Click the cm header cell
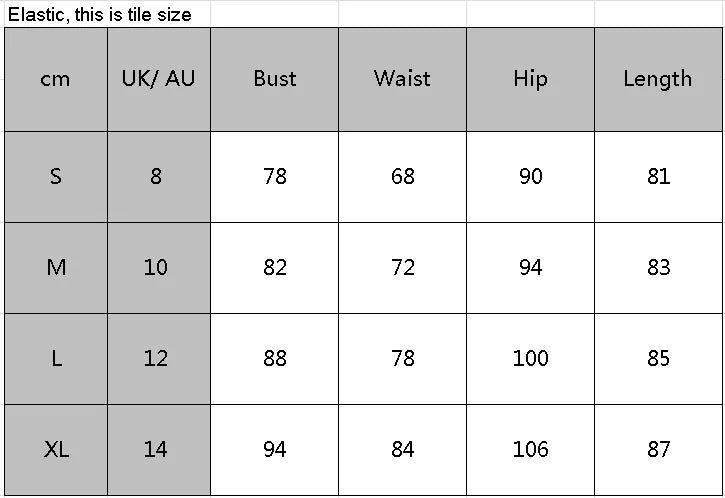This screenshot has height=498, width=725. [x=56, y=79]
